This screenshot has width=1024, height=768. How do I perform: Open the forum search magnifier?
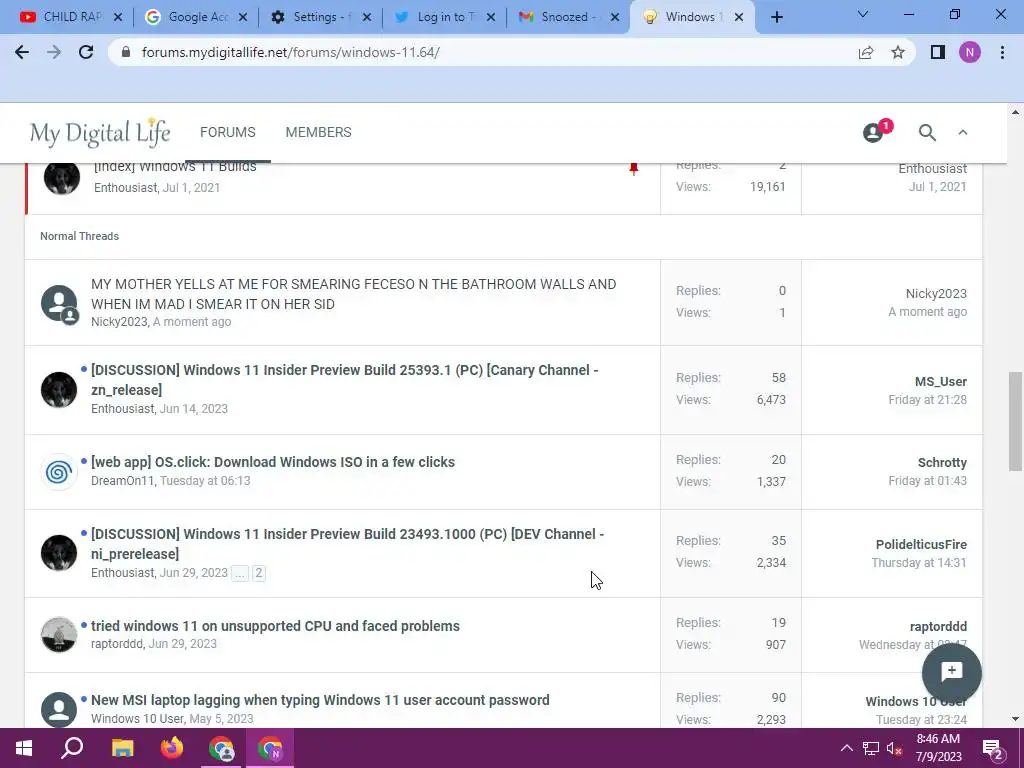point(927,133)
